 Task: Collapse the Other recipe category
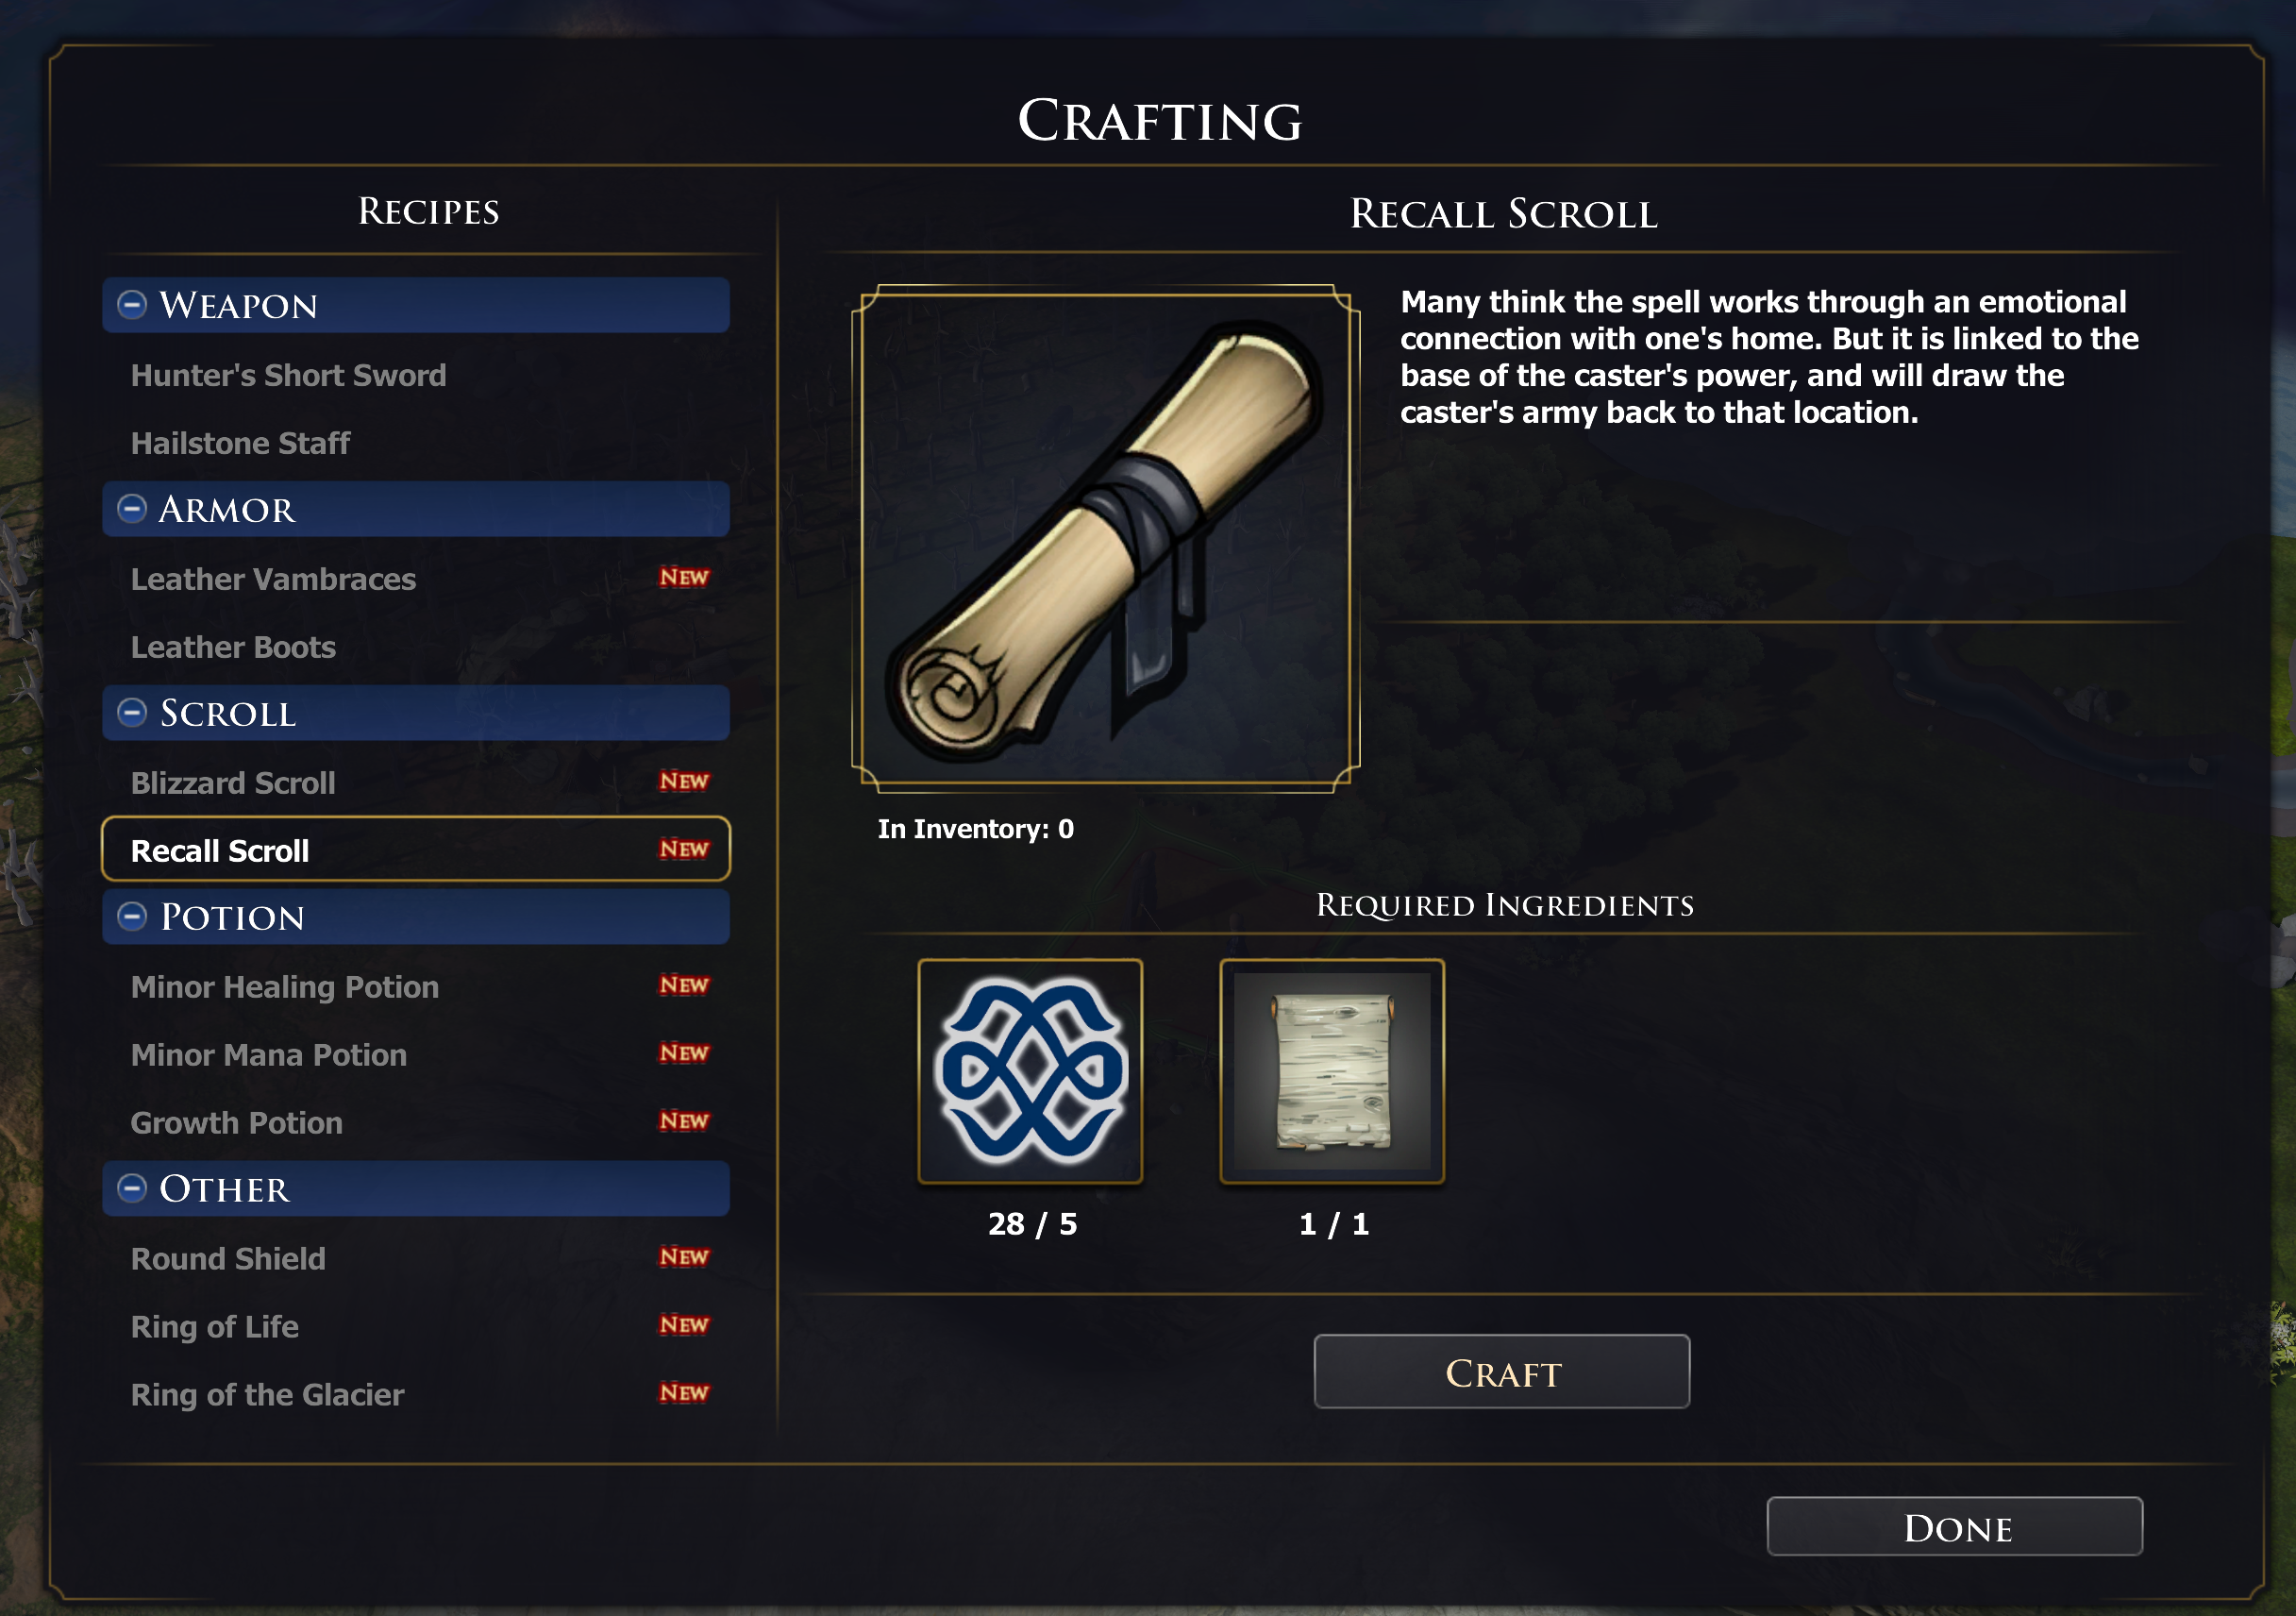tap(132, 1188)
